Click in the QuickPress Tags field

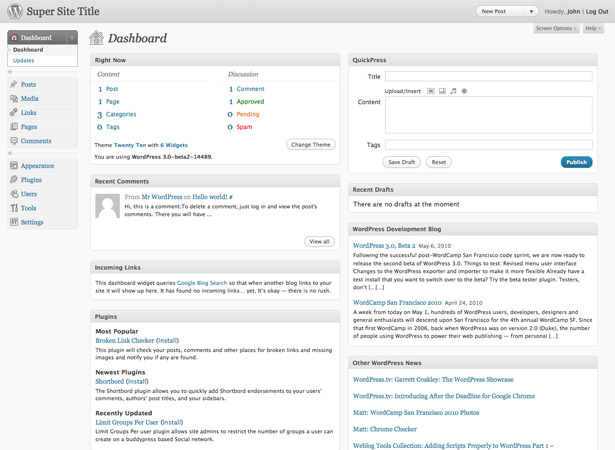pos(489,144)
